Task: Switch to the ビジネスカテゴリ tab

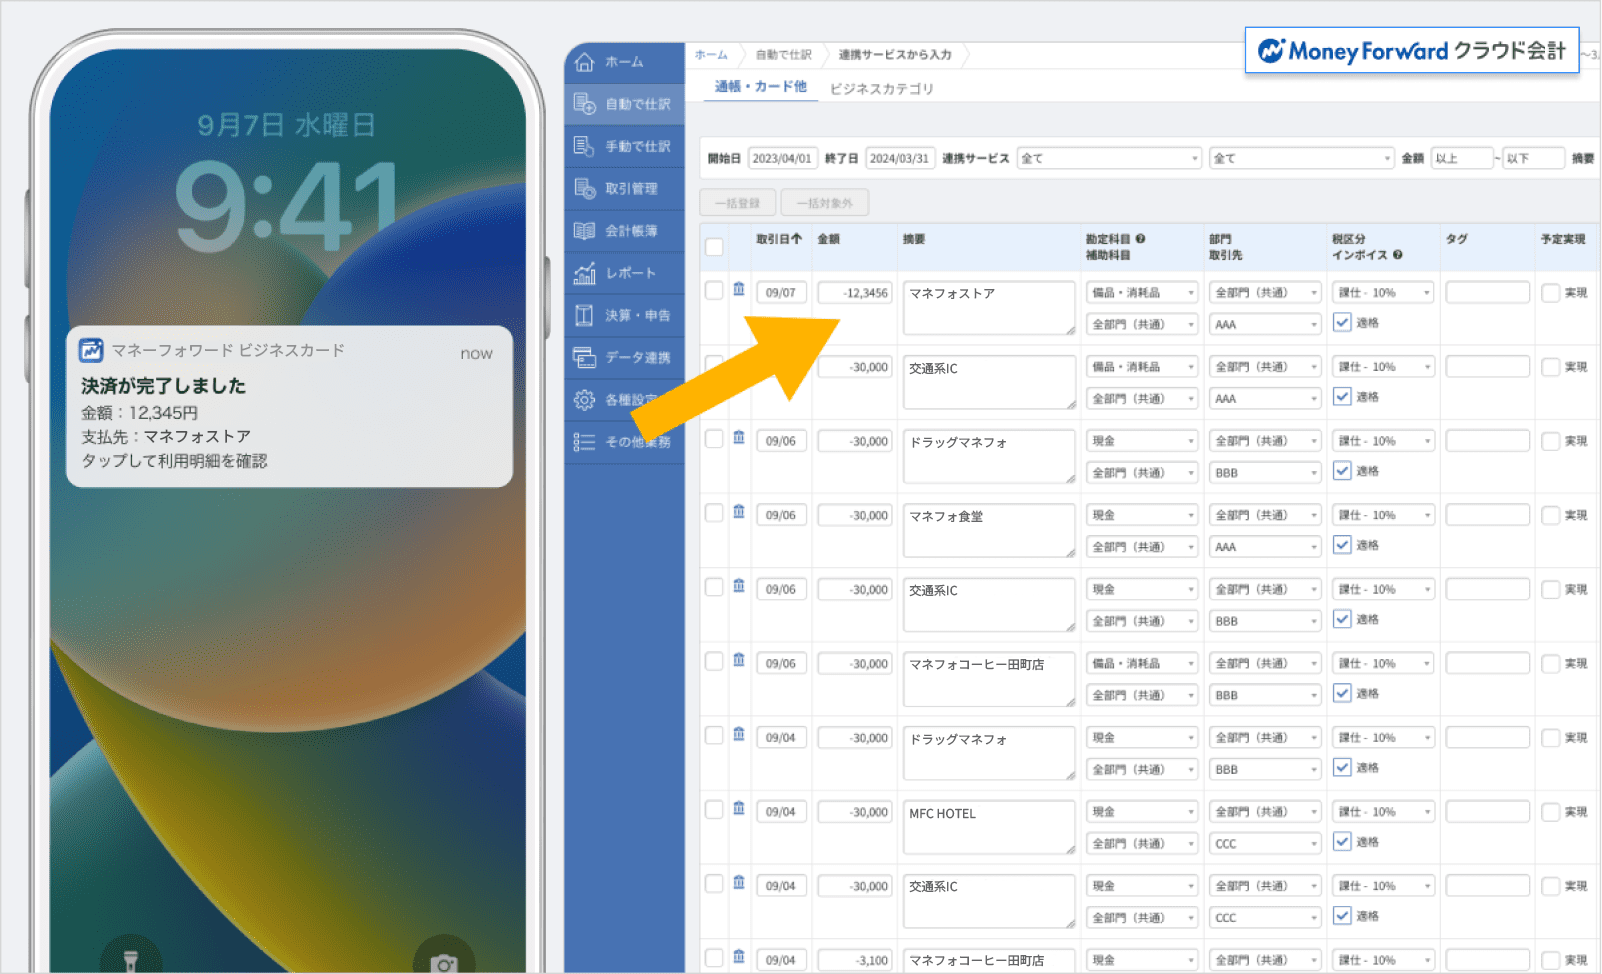Action: pos(881,89)
